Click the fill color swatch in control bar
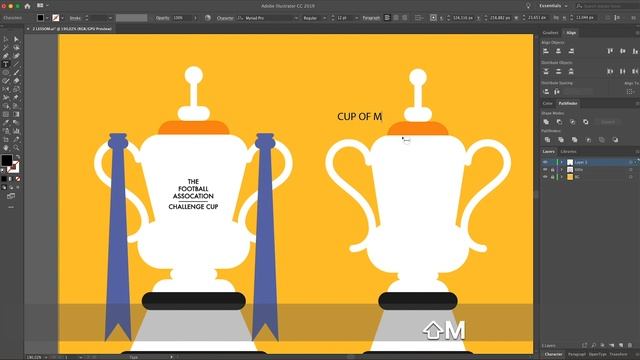This screenshot has width=640, height=360. [x=40, y=18]
